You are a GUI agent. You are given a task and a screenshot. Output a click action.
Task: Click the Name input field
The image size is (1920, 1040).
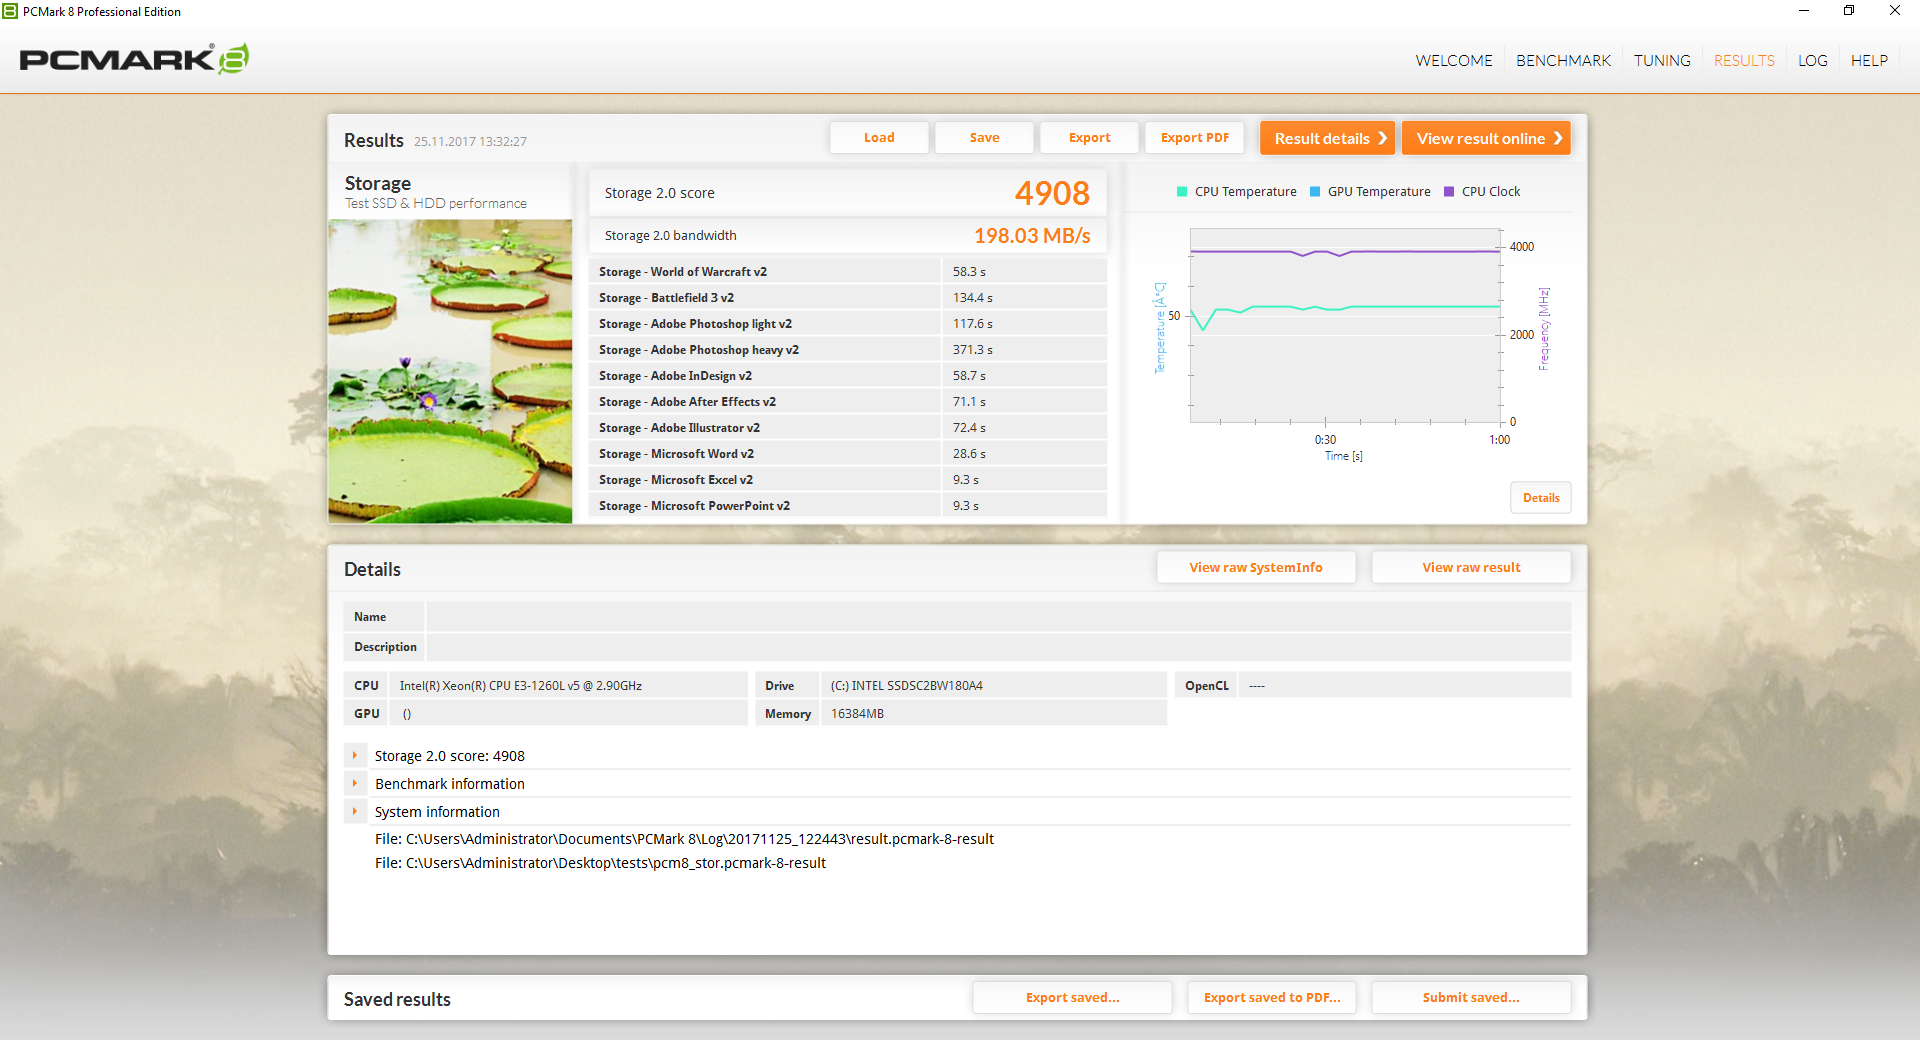tap(998, 617)
